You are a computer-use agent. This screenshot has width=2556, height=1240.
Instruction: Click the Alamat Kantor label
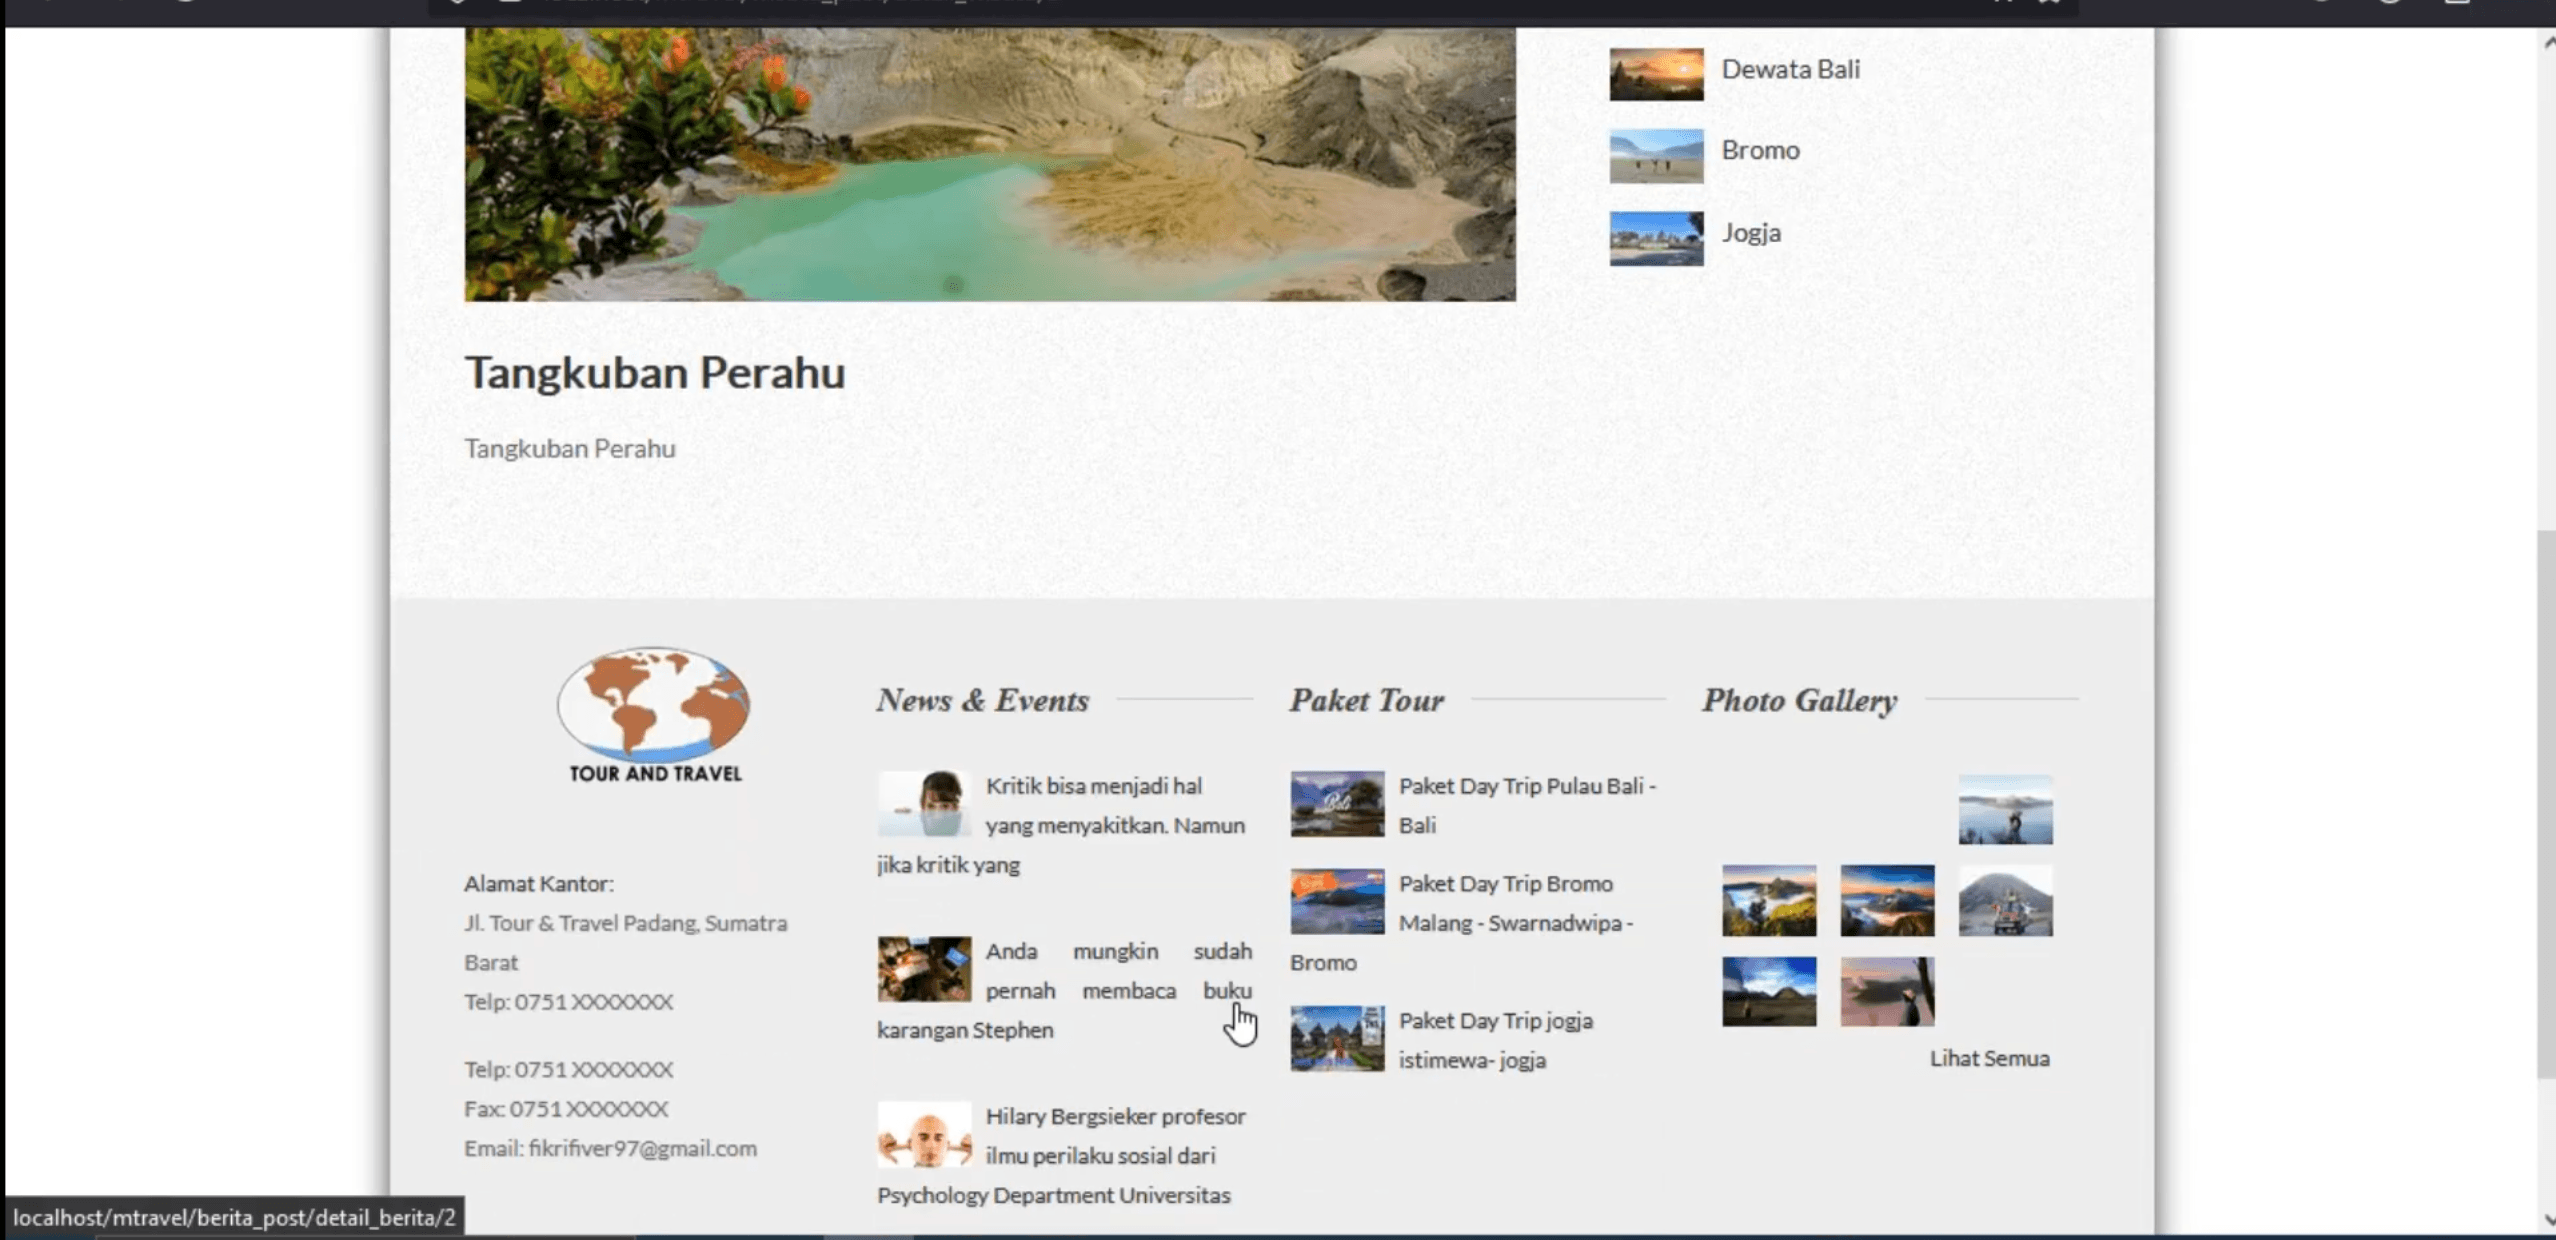[539, 883]
